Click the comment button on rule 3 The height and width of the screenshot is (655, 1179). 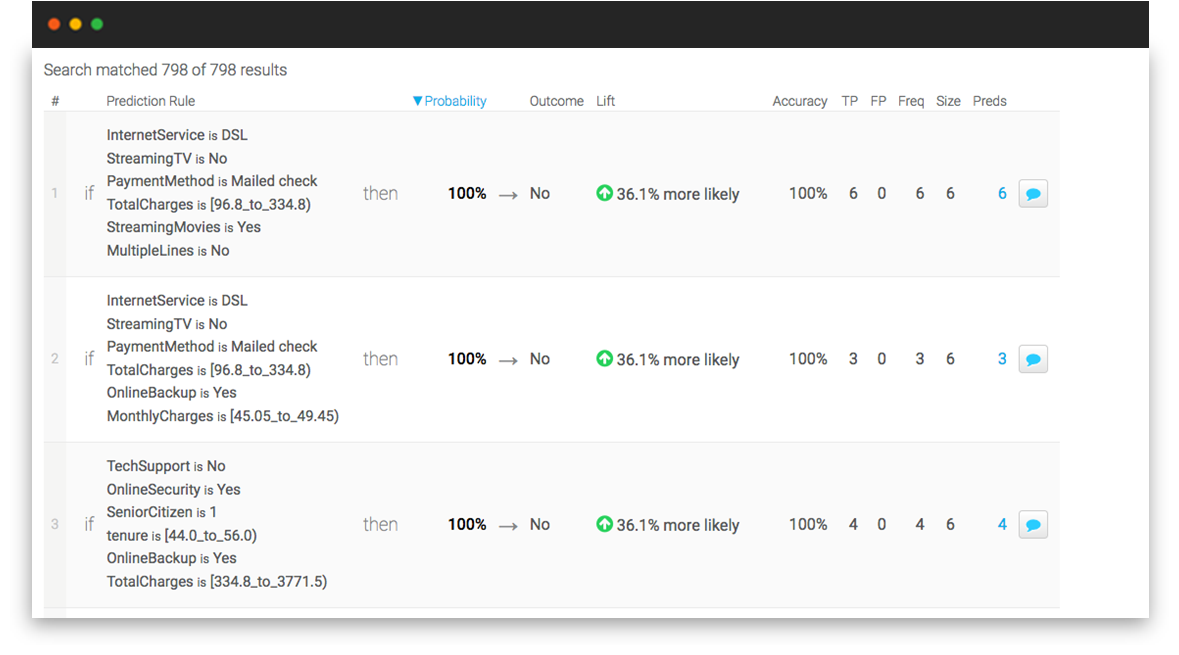tap(1033, 525)
